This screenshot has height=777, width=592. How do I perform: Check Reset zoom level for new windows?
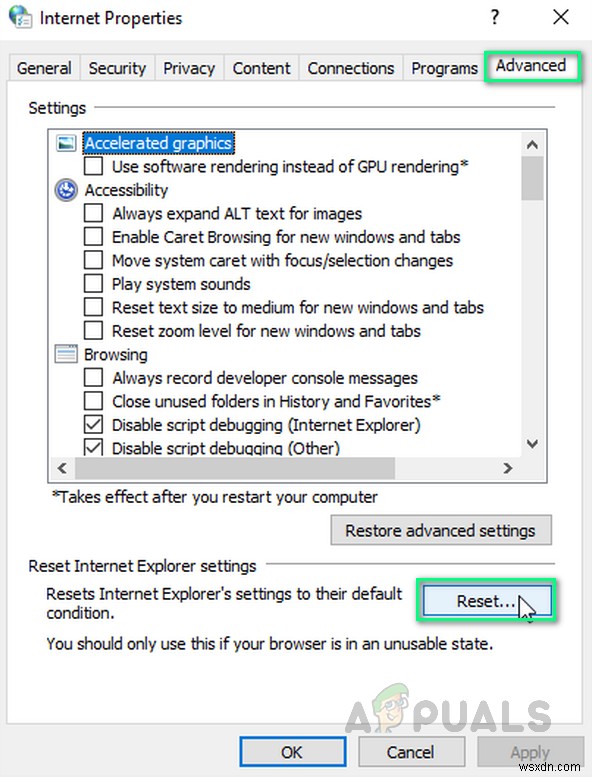click(x=93, y=331)
